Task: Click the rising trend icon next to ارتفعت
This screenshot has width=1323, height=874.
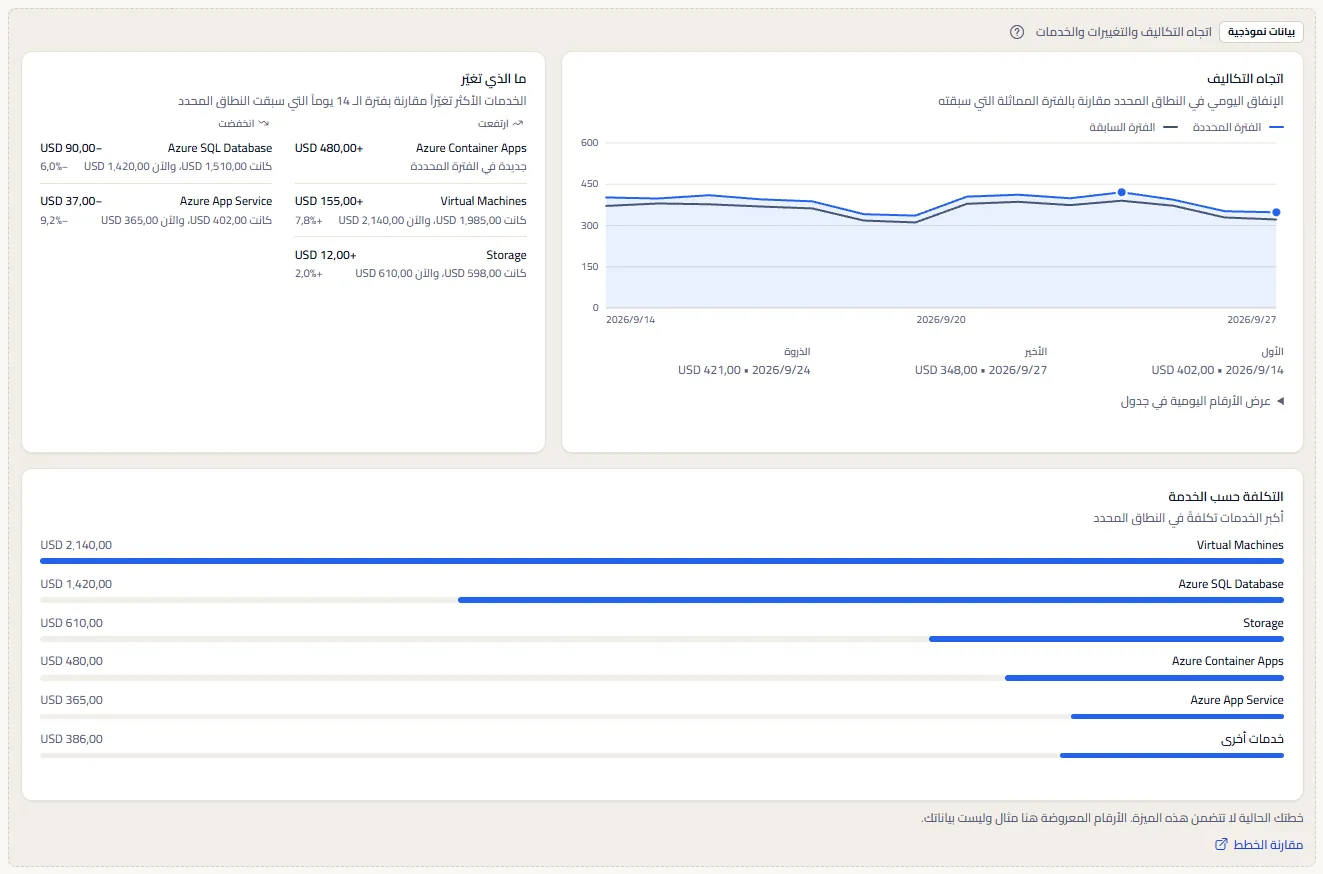Action: (x=518, y=123)
